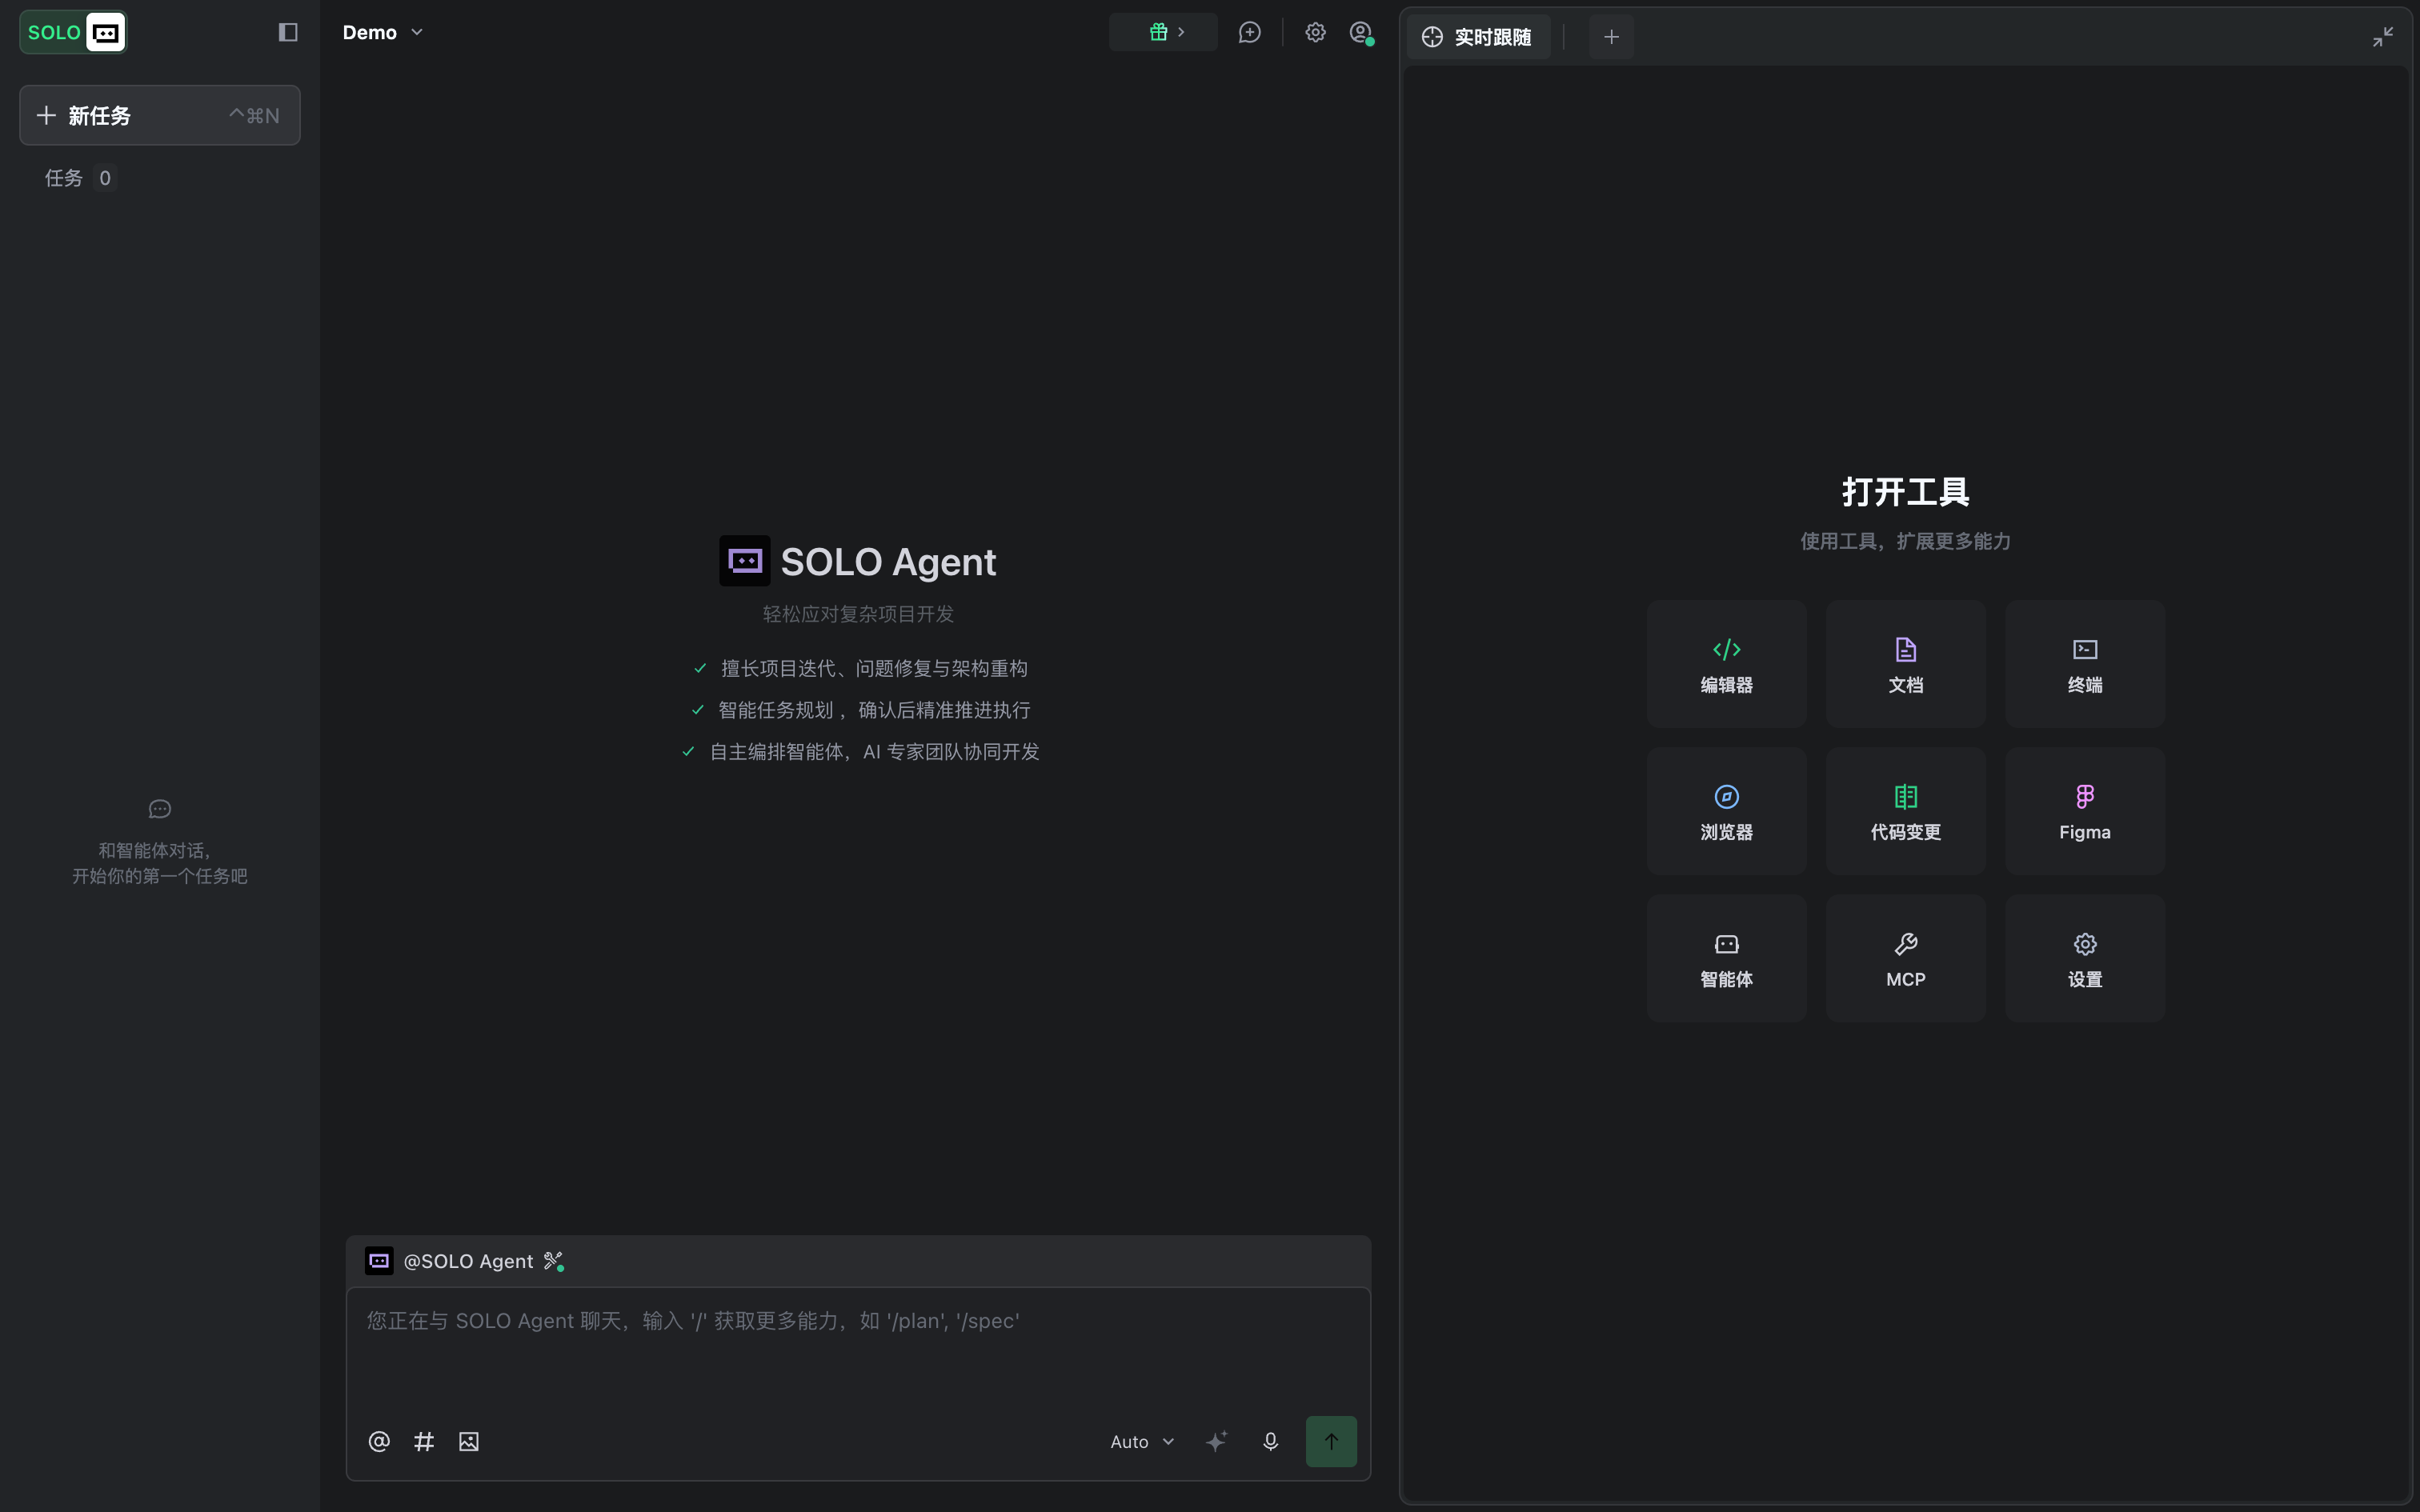
Task: Open the 文档 documents tool
Action: [x=1905, y=664]
